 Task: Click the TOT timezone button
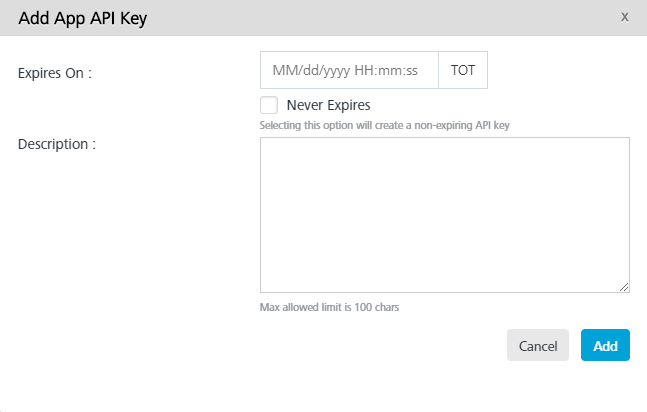(463, 70)
